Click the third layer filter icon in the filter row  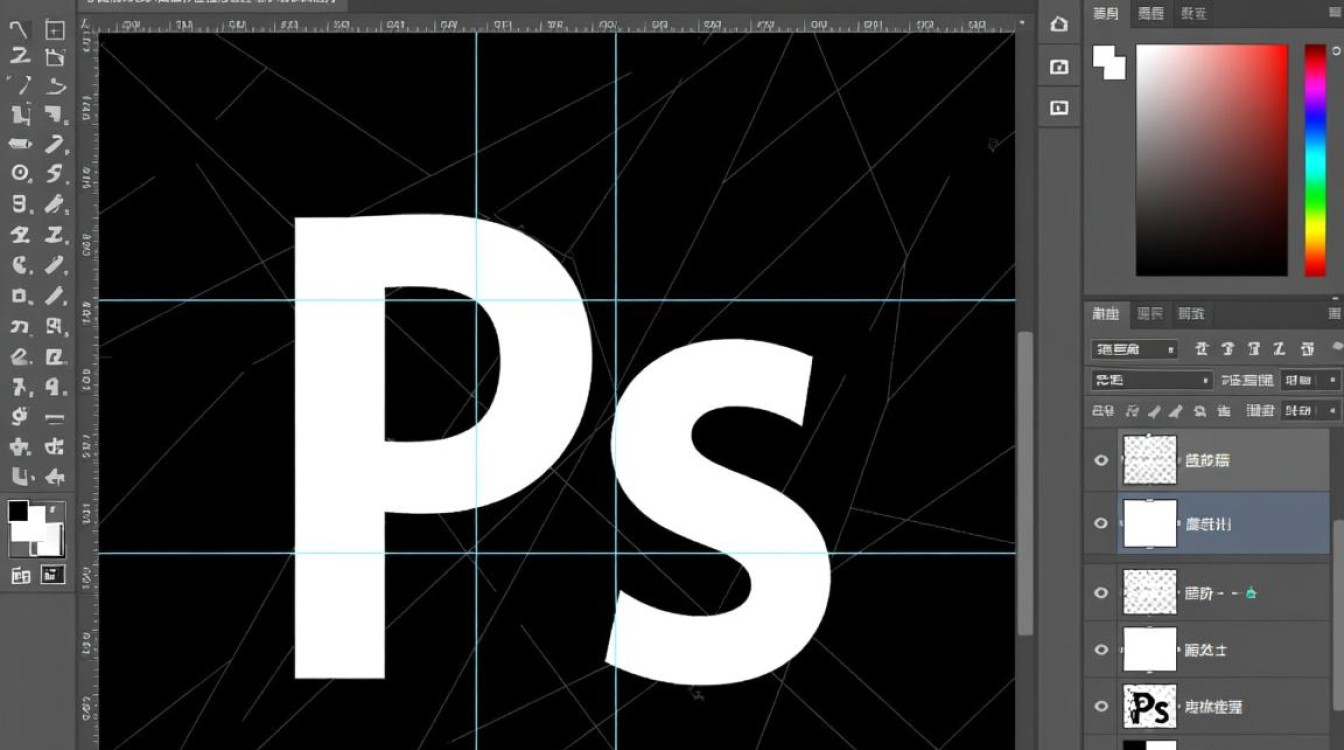coord(1254,350)
